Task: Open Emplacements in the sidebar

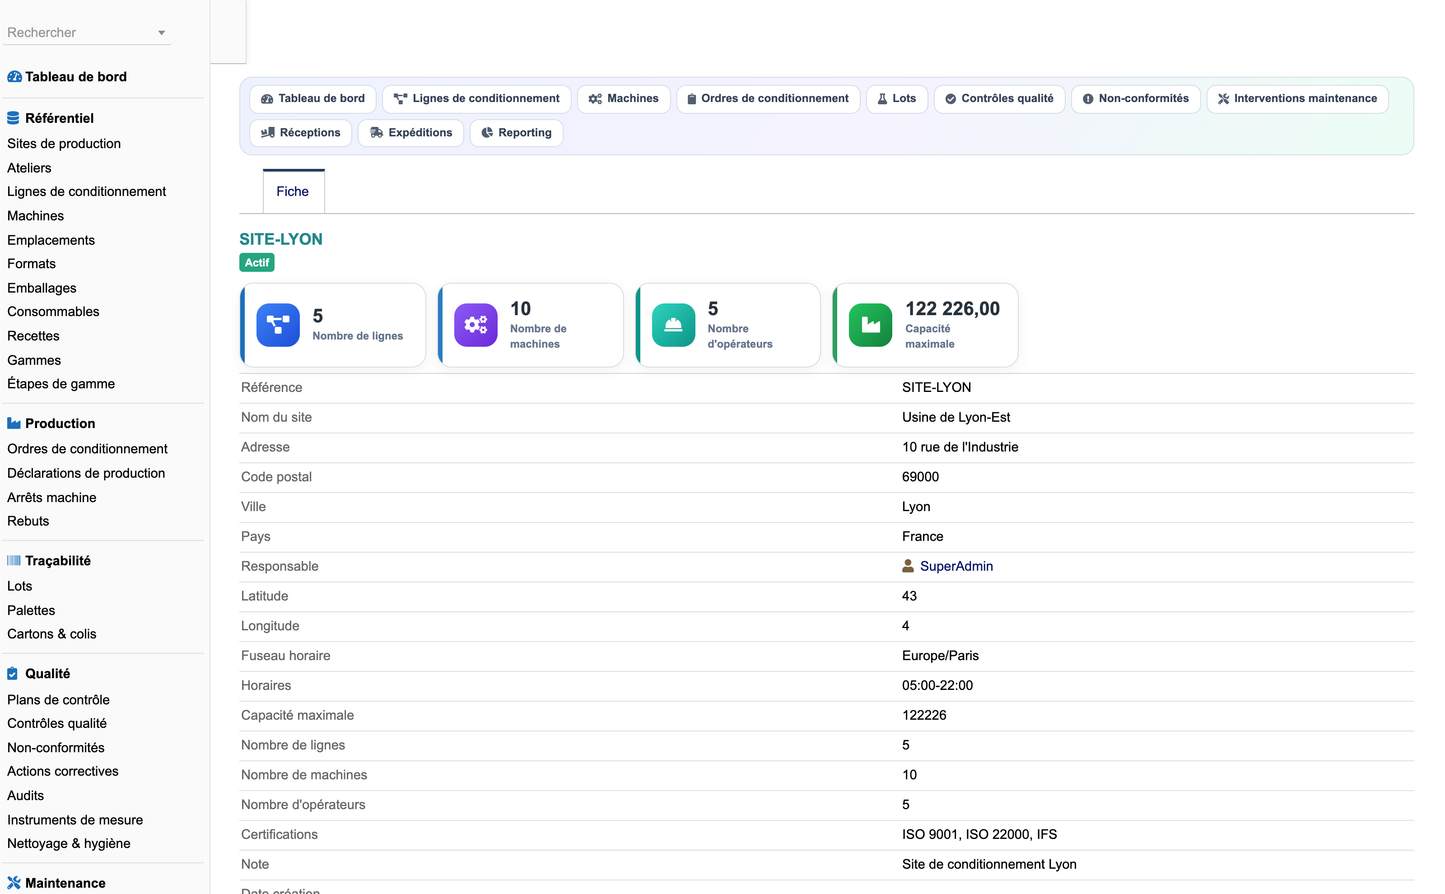Action: [x=51, y=240]
